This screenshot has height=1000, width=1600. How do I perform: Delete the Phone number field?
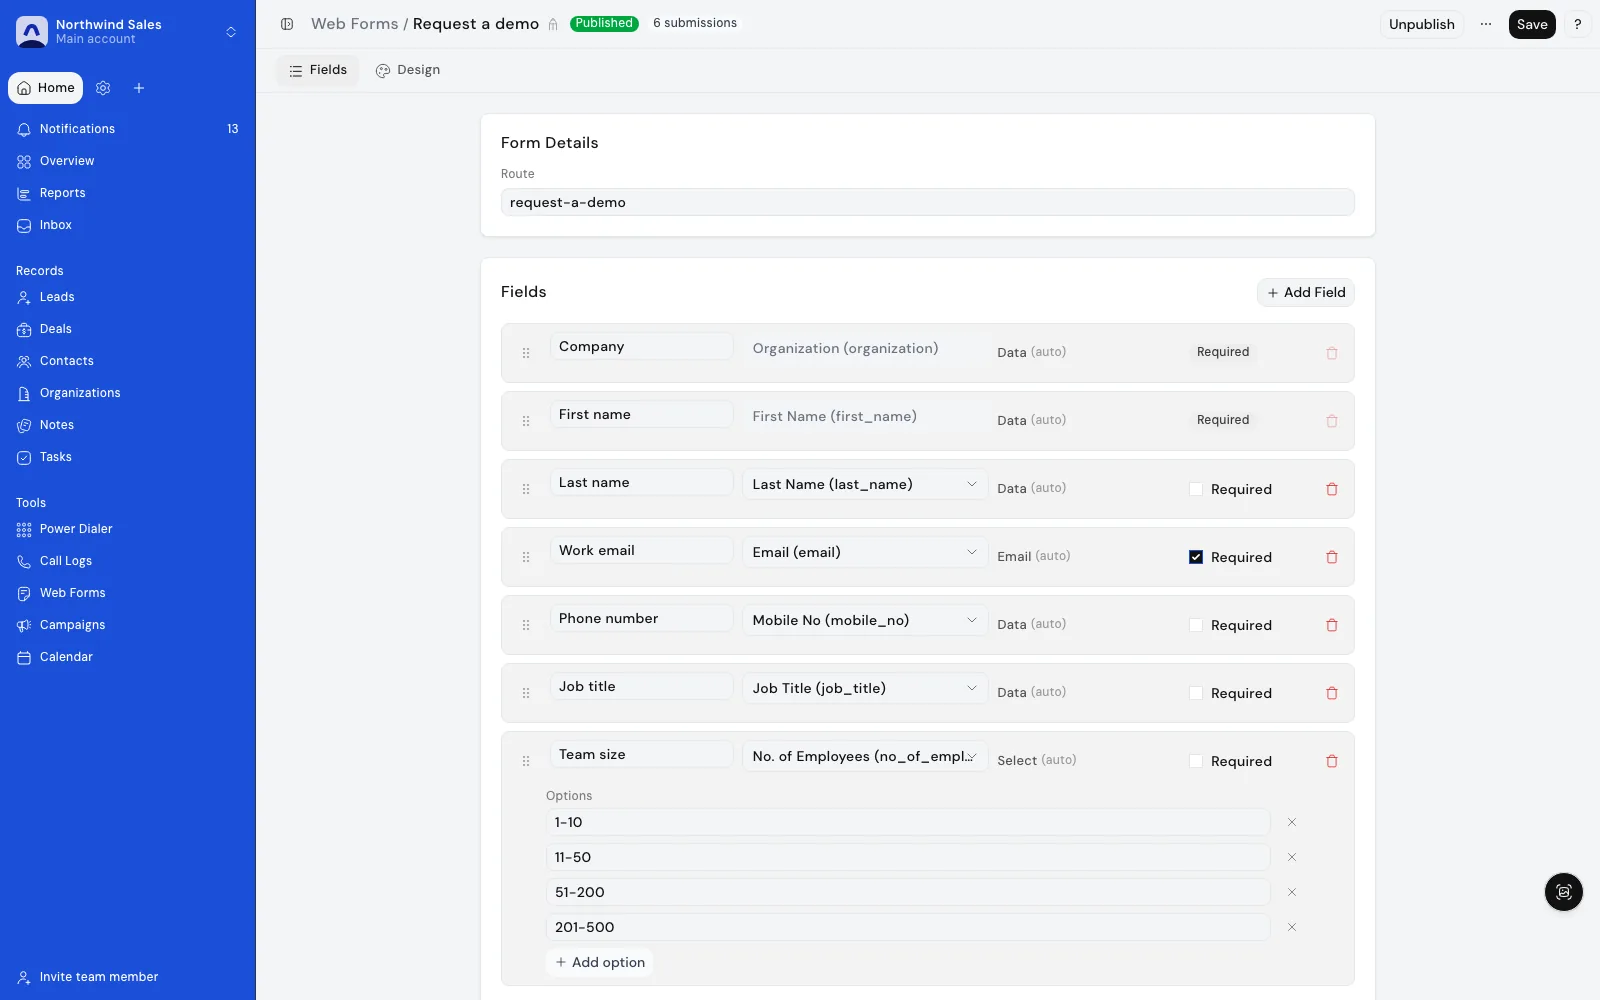[1332, 625]
